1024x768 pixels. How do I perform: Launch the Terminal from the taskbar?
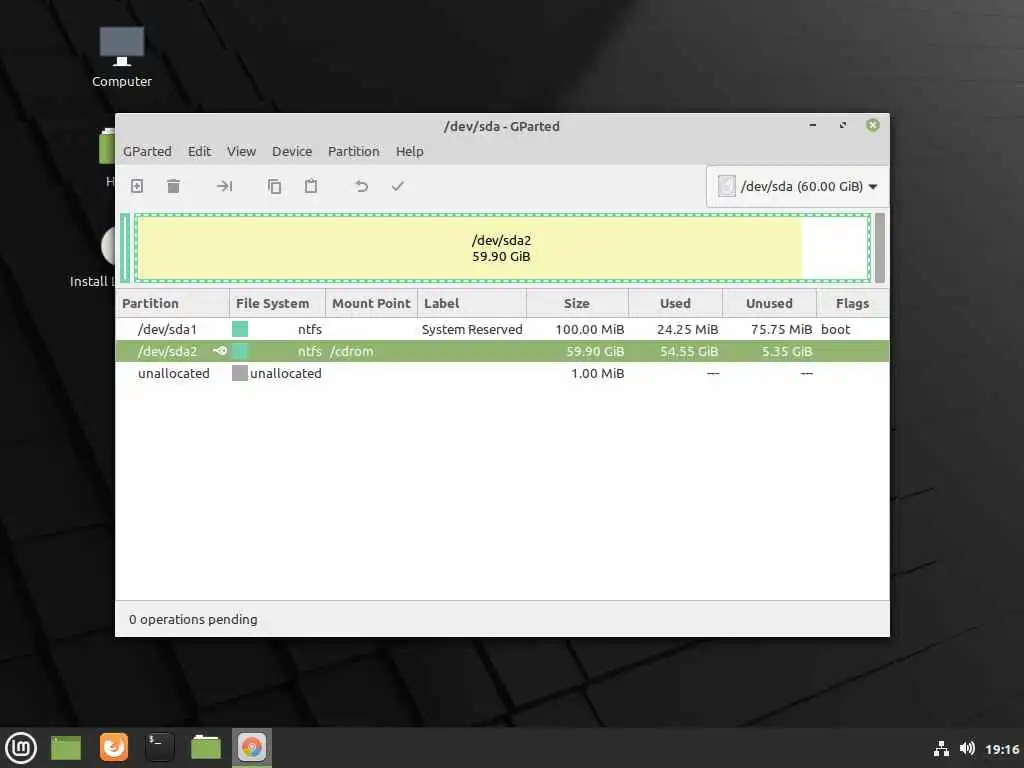coord(159,747)
